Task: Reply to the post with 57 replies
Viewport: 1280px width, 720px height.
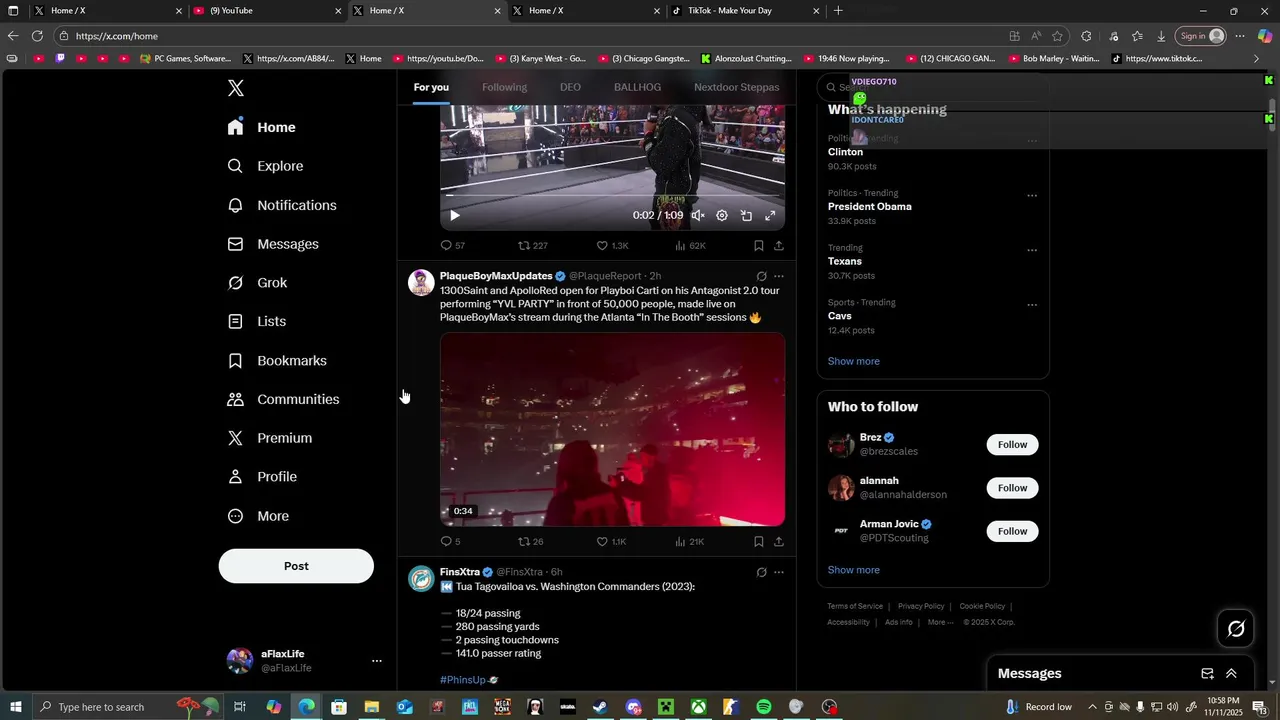Action: coord(452,245)
